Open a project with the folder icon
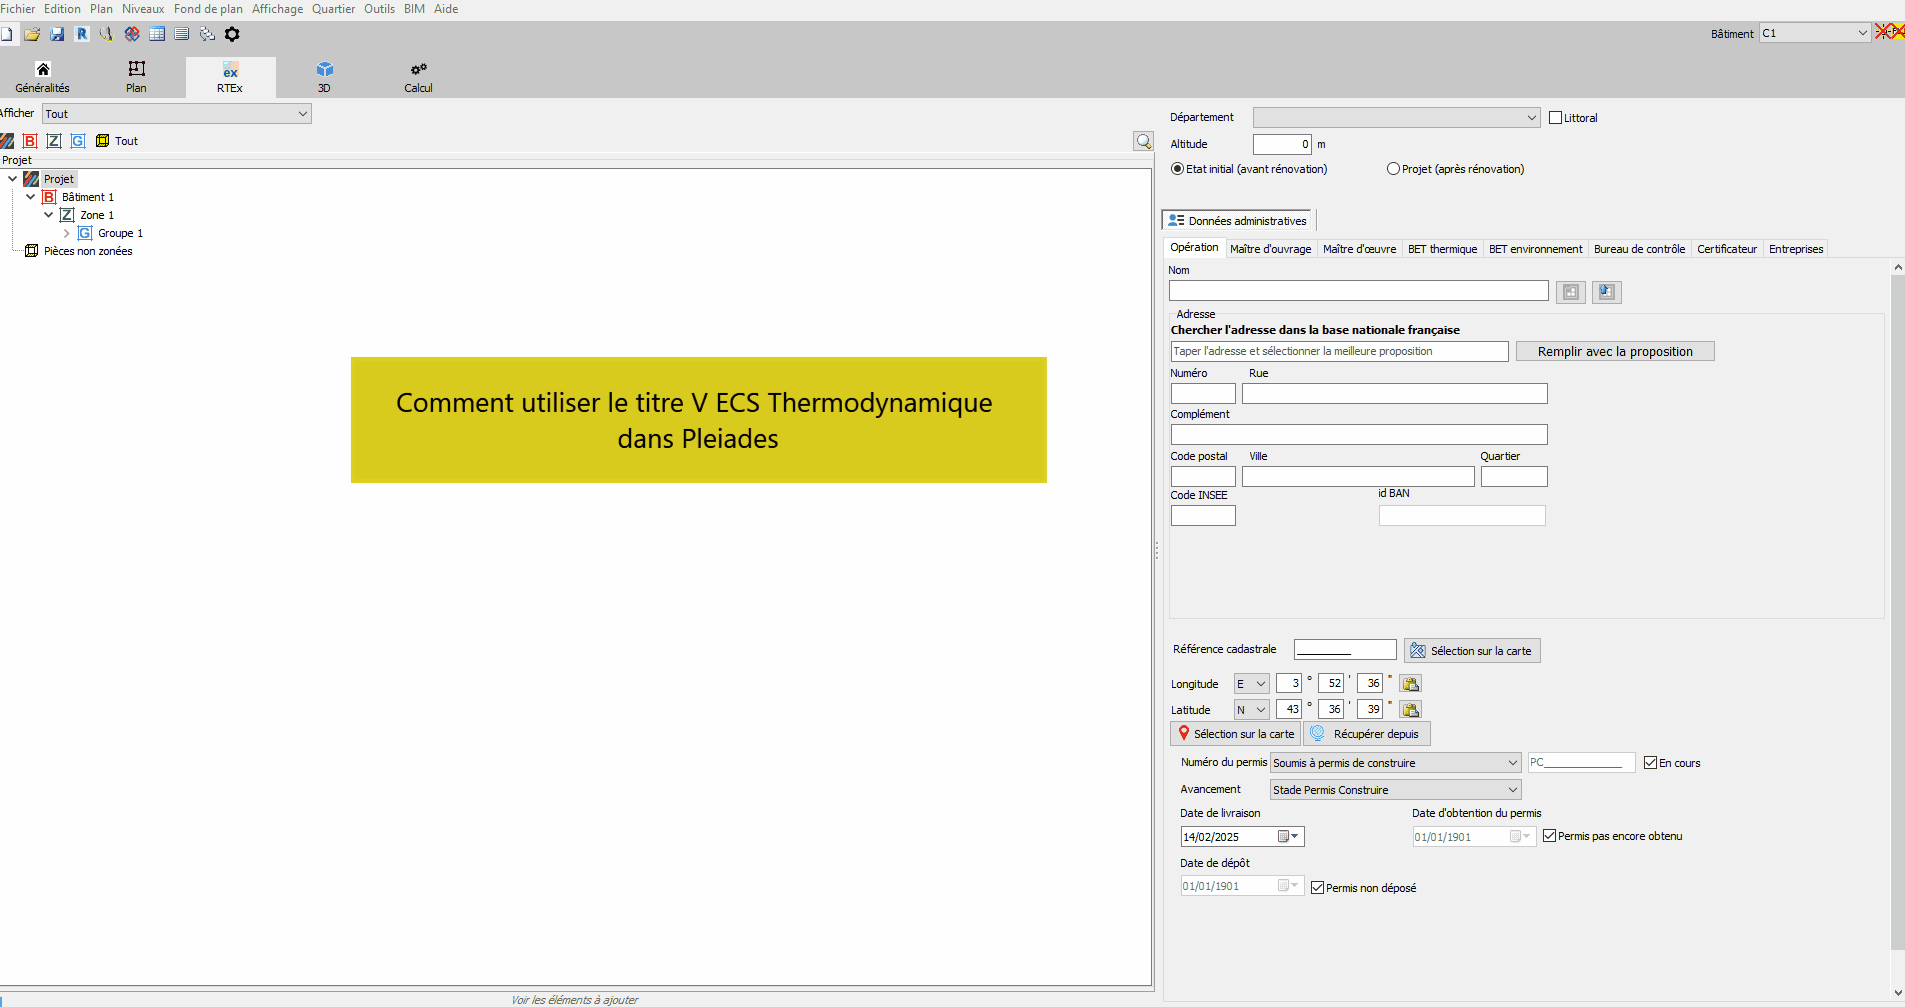Image resolution: width=1905 pixels, height=1007 pixels. [32, 34]
